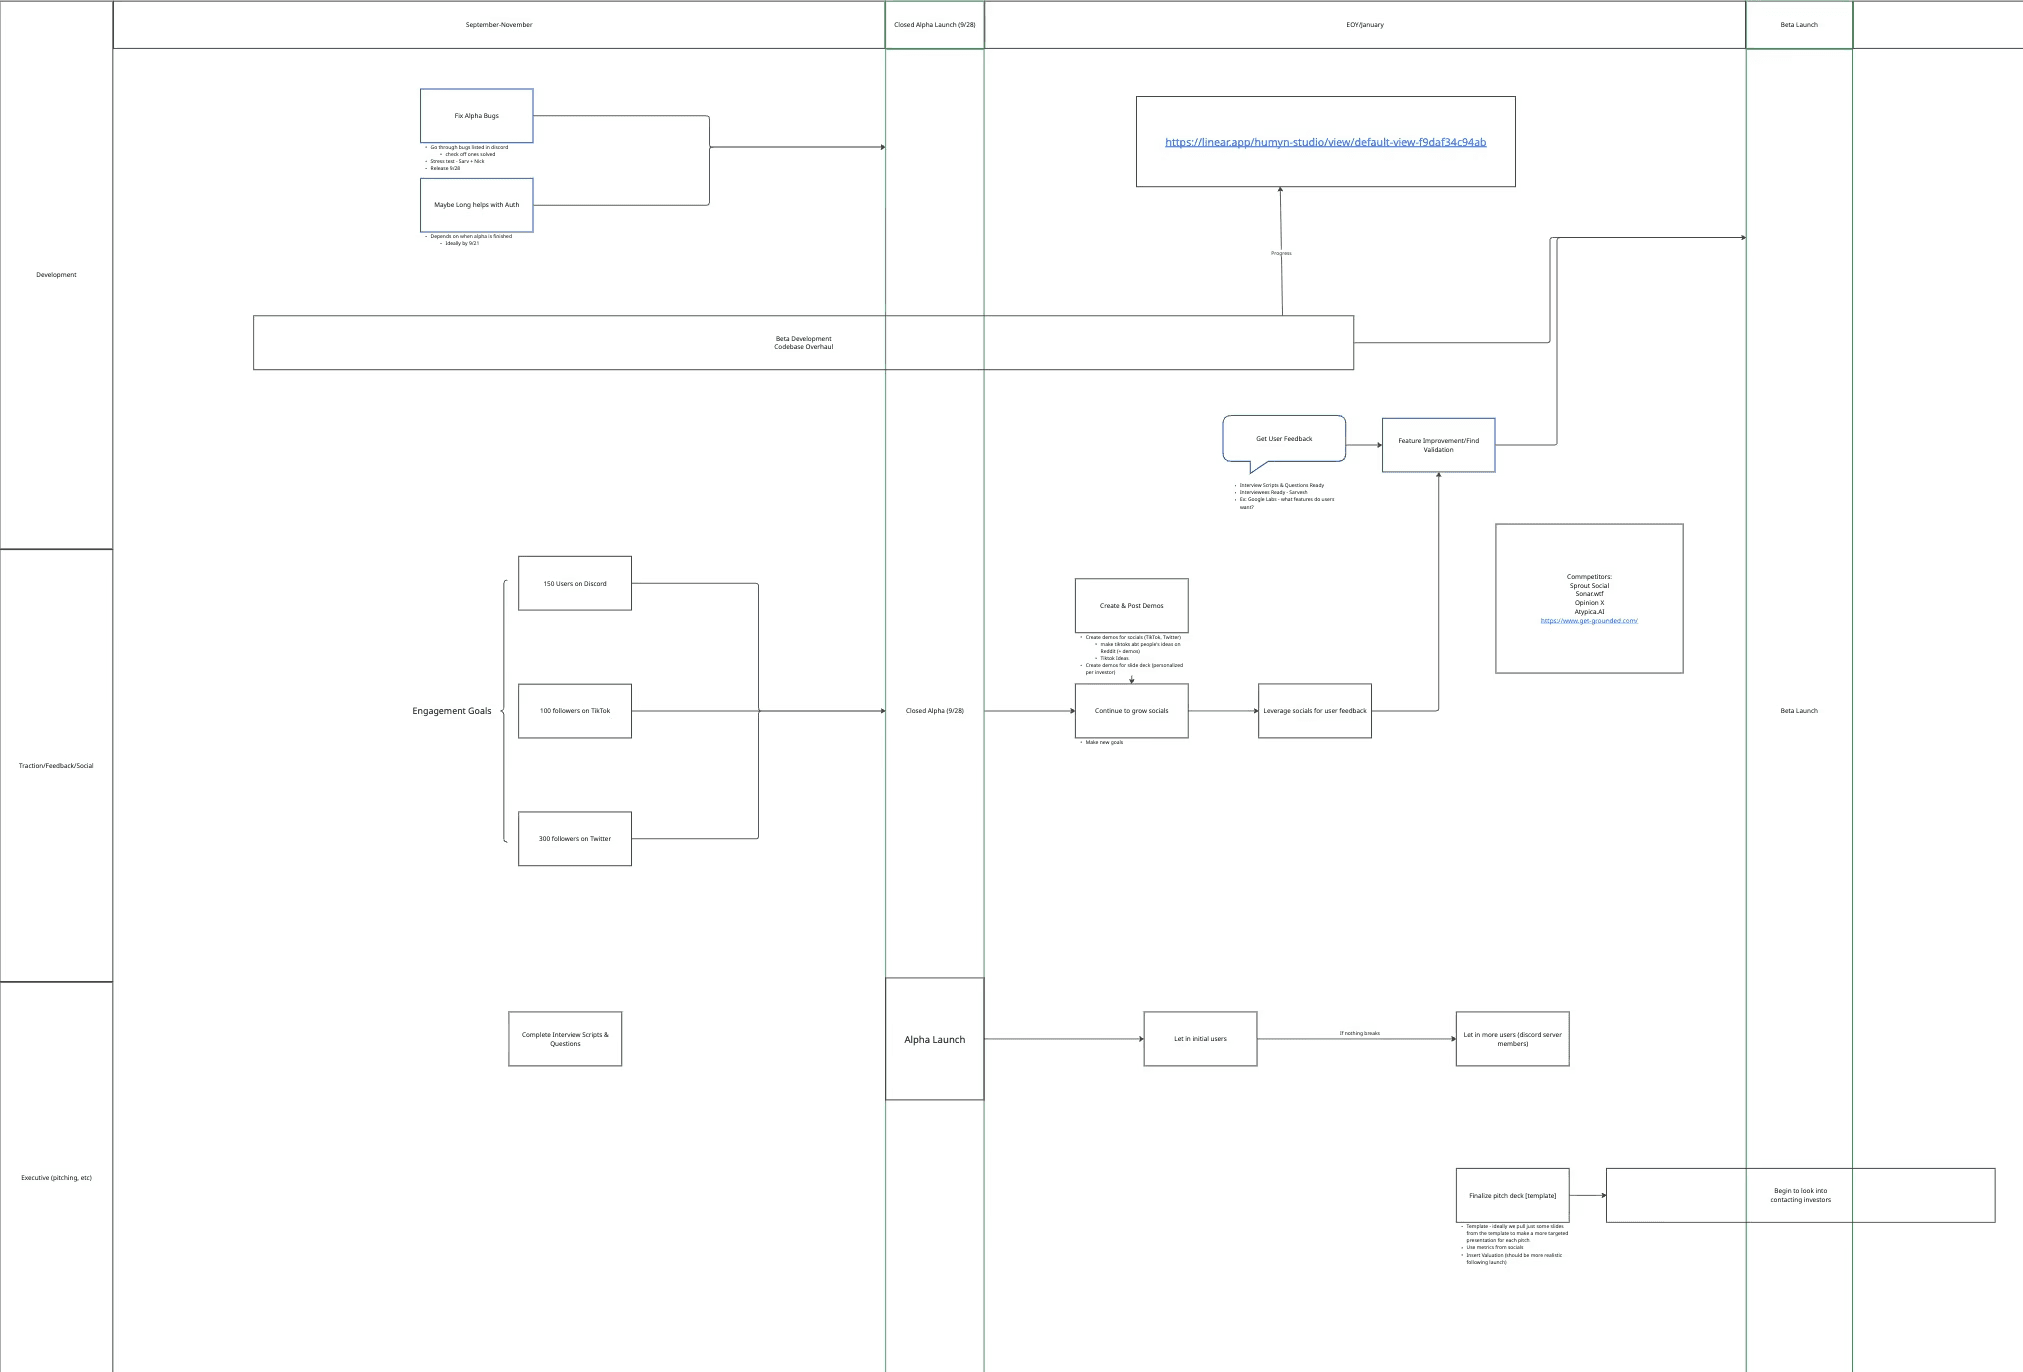Image resolution: width=2023 pixels, height=1372 pixels.
Task: Open the get-grounded.com competitor link
Action: 1589,621
